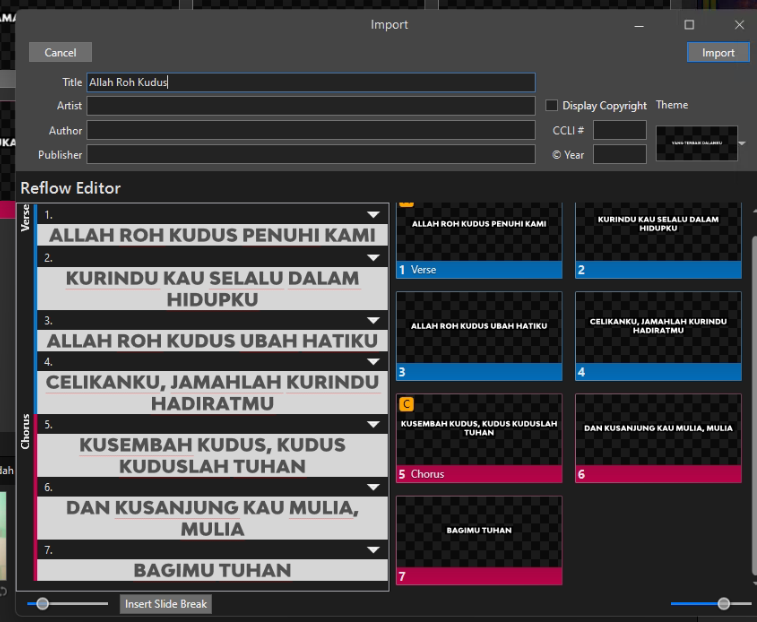
Task: Open the slide 7 dropdown arrow
Action: point(373,549)
